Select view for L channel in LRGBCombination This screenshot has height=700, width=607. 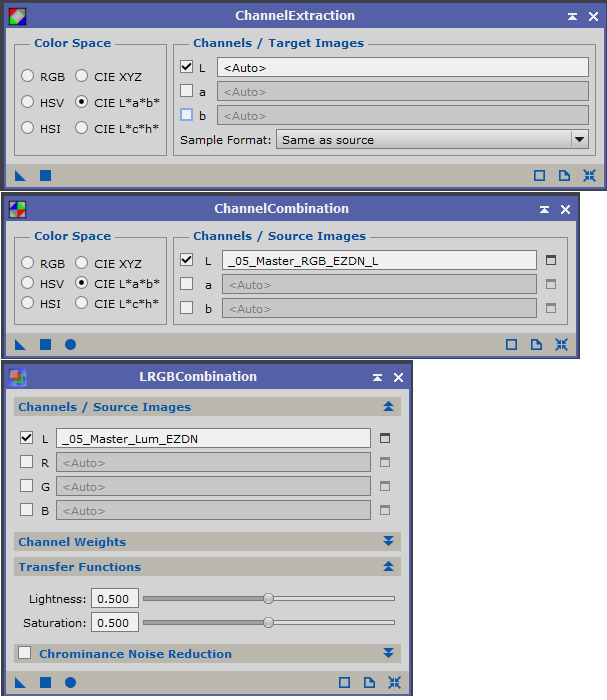(x=385, y=438)
